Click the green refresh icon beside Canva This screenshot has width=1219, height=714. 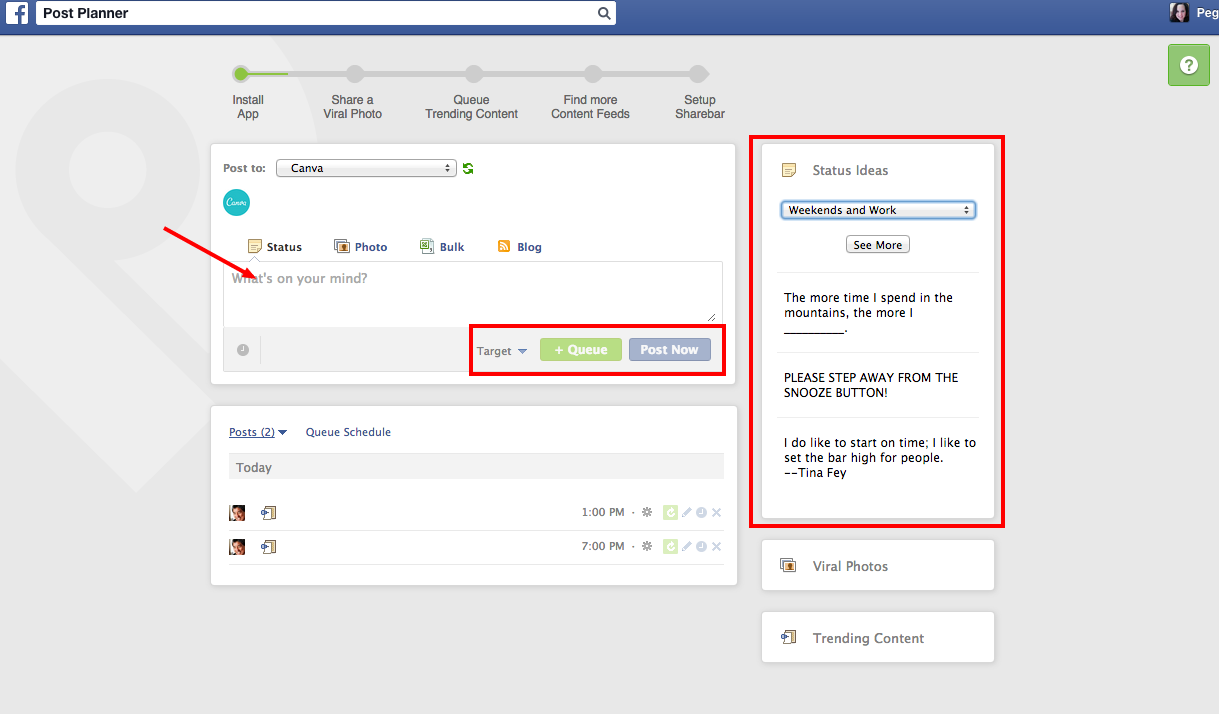[x=468, y=168]
